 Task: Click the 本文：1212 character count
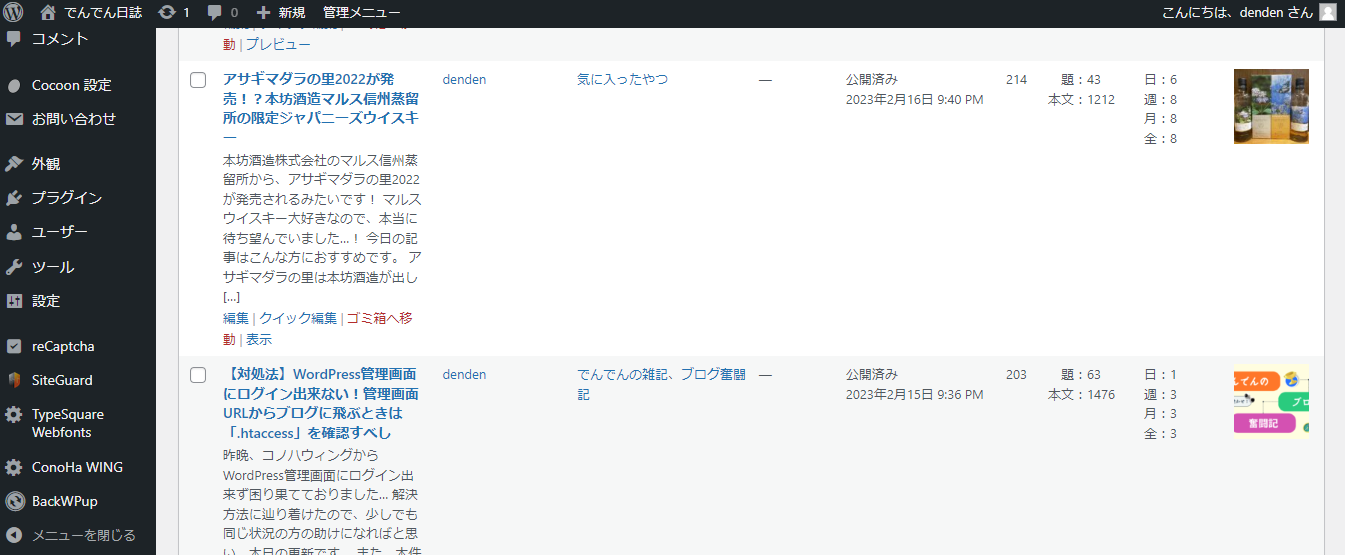pyautogui.click(x=1081, y=100)
